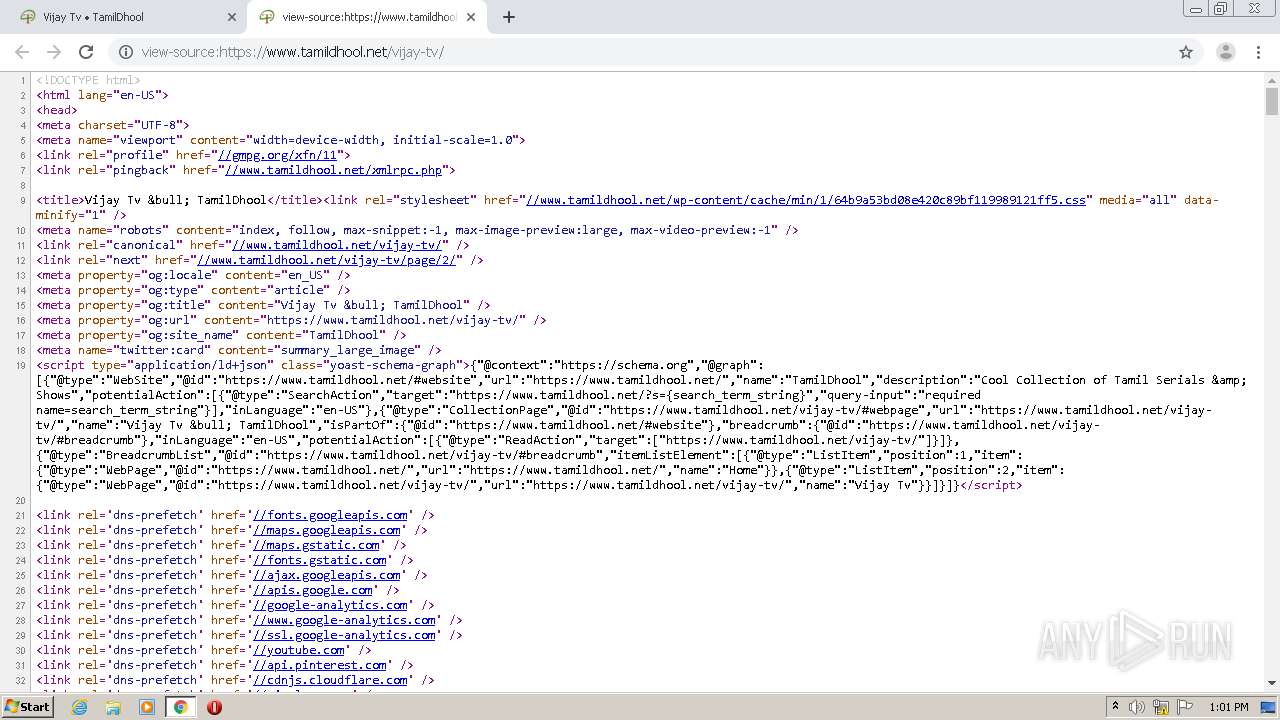Reload the view-source page
Screen dimensions: 1280x720
coord(86,52)
